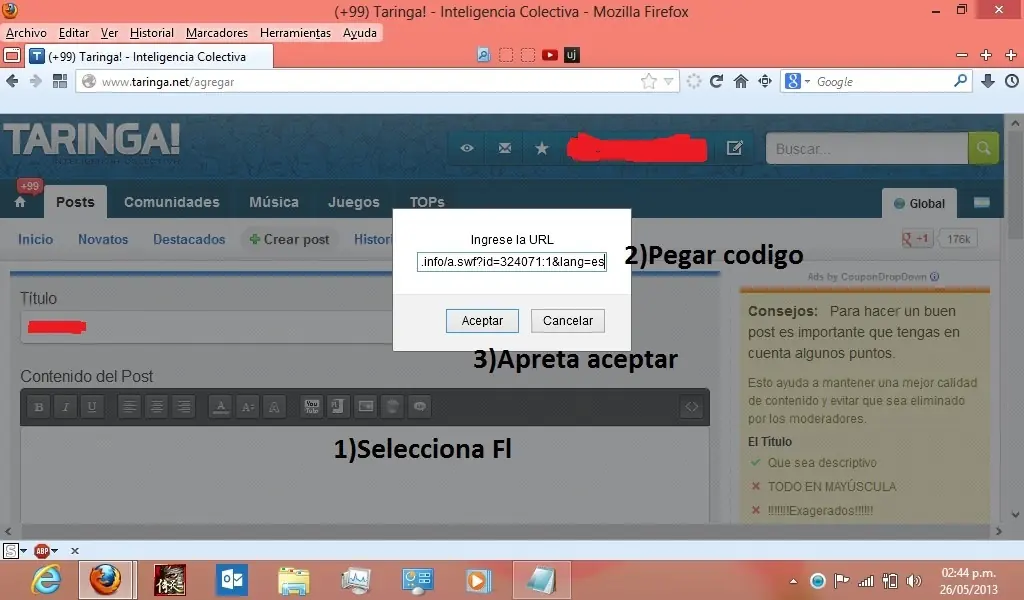Screen dimensions: 1024x600
Task: Insert a YouTube video in the post
Action: point(312,407)
